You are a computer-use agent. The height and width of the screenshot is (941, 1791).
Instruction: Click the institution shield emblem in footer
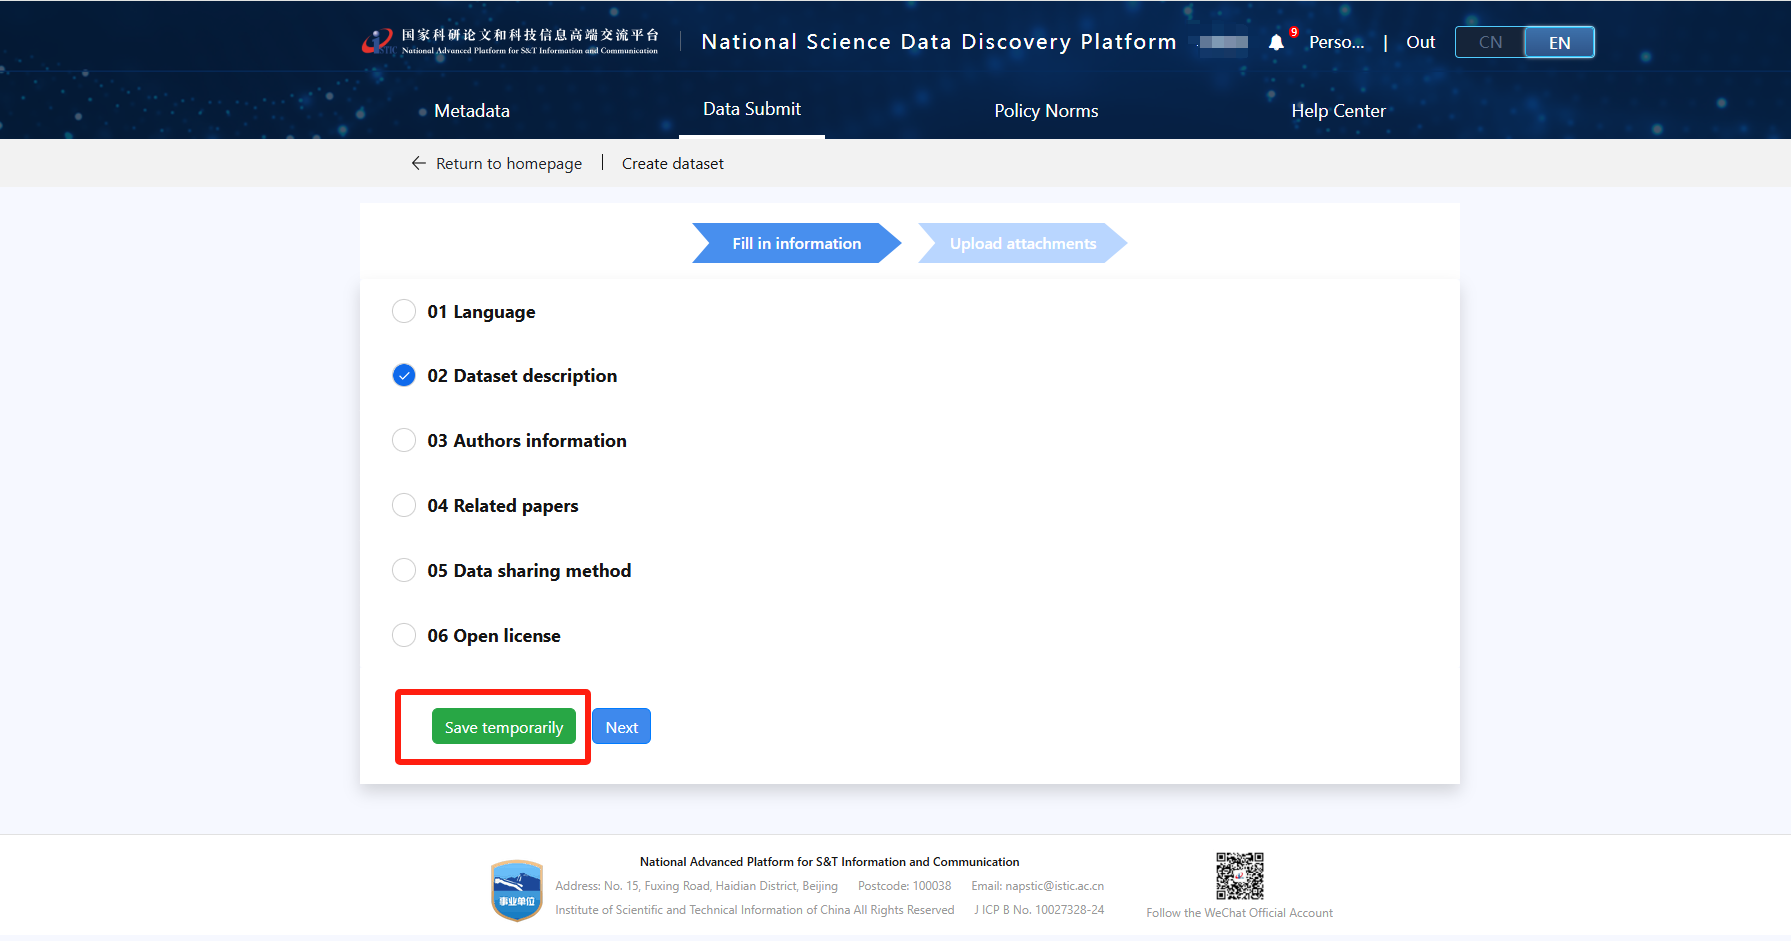pyautogui.click(x=517, y=890)
